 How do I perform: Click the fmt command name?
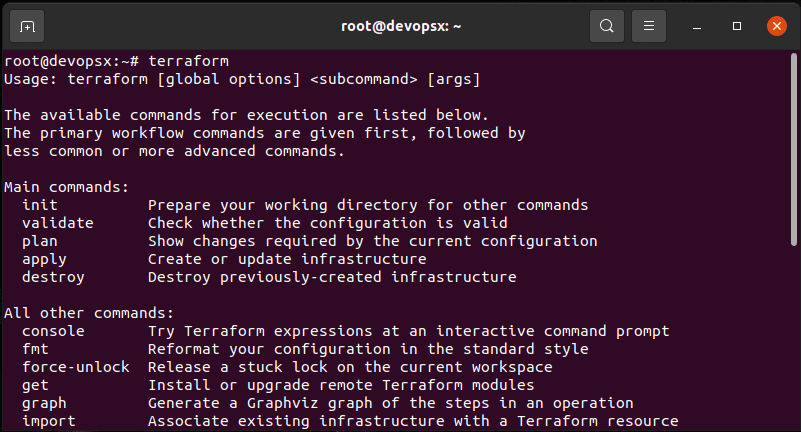[36, 349]
